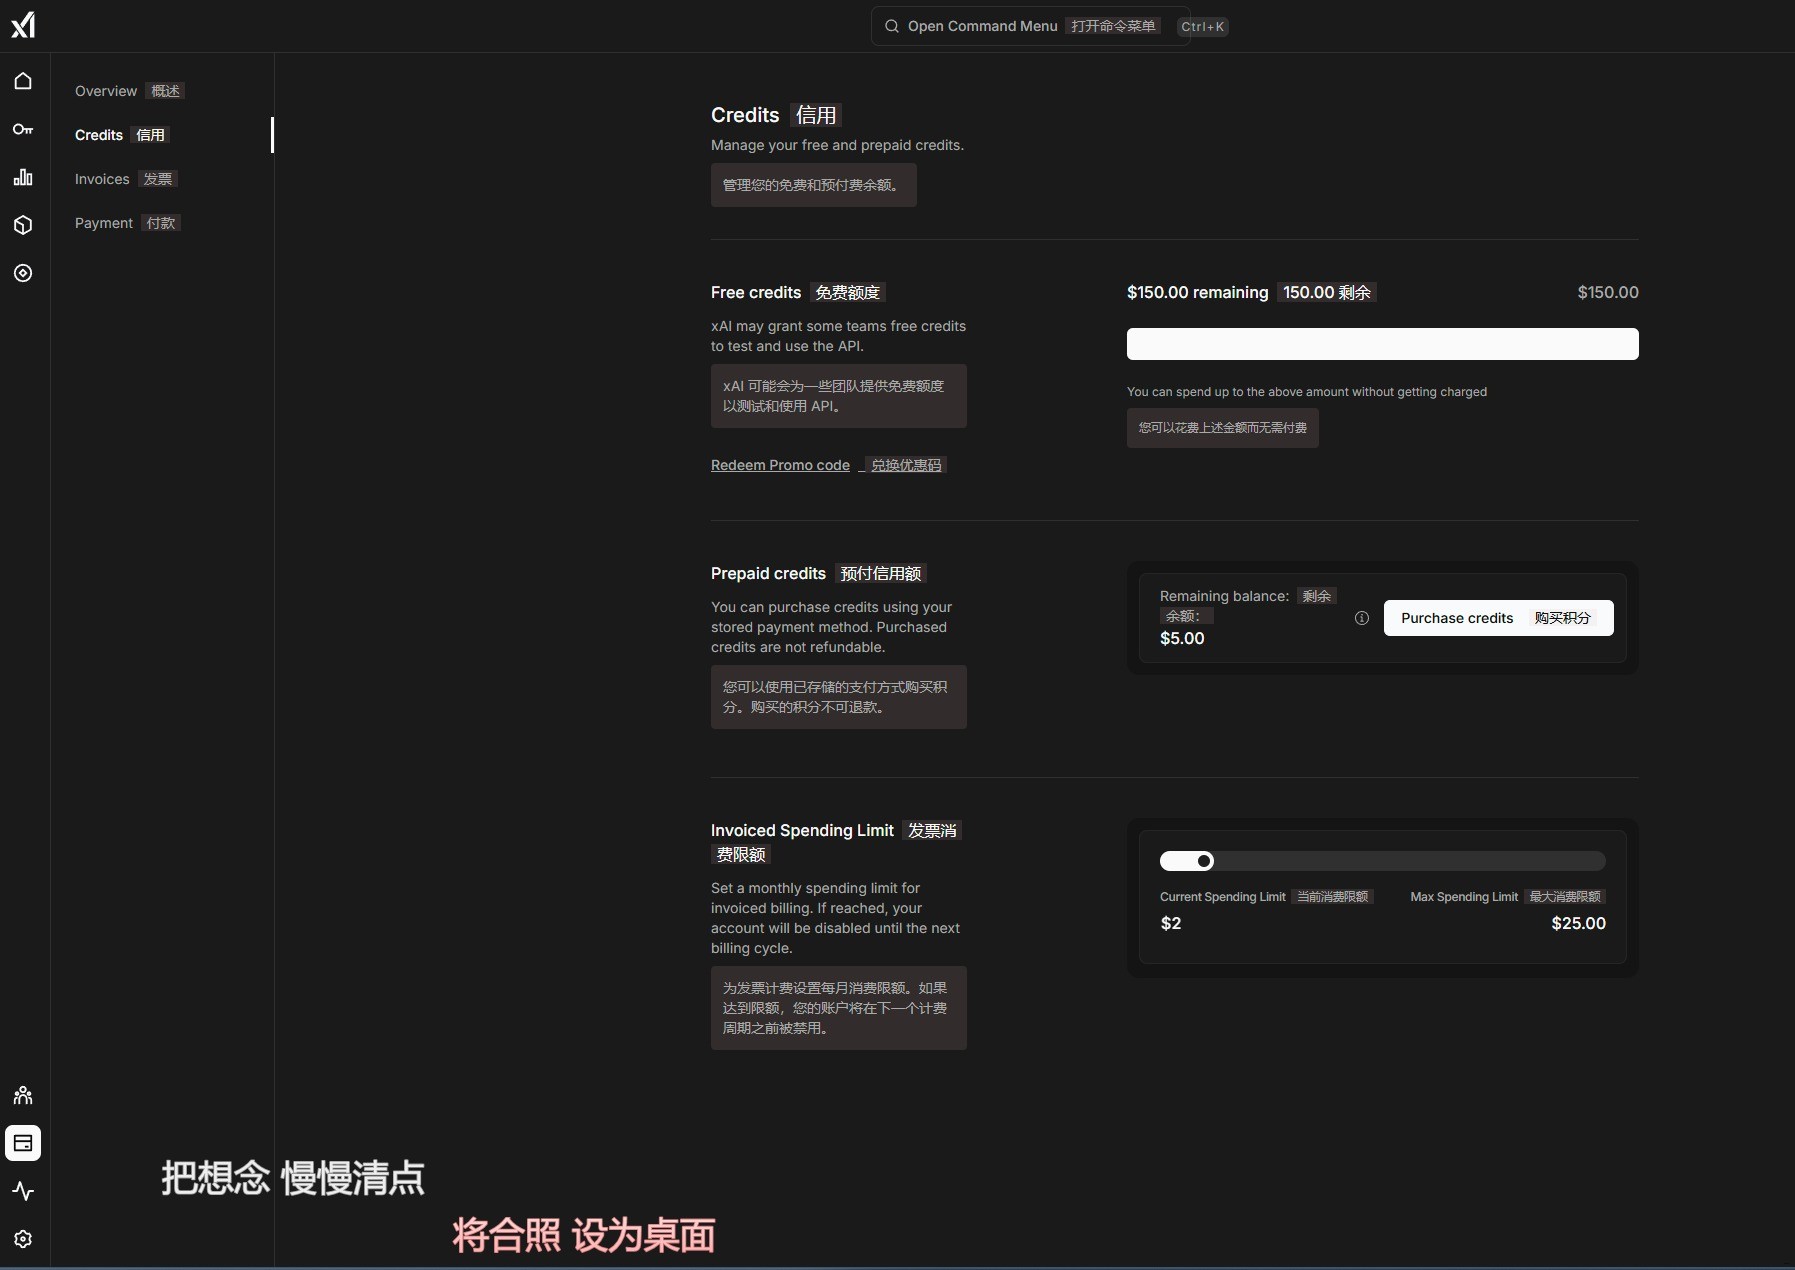1795x1270 pixels.
Task: Click the info icon beside remaining balance
Action: click(1361, 618)
